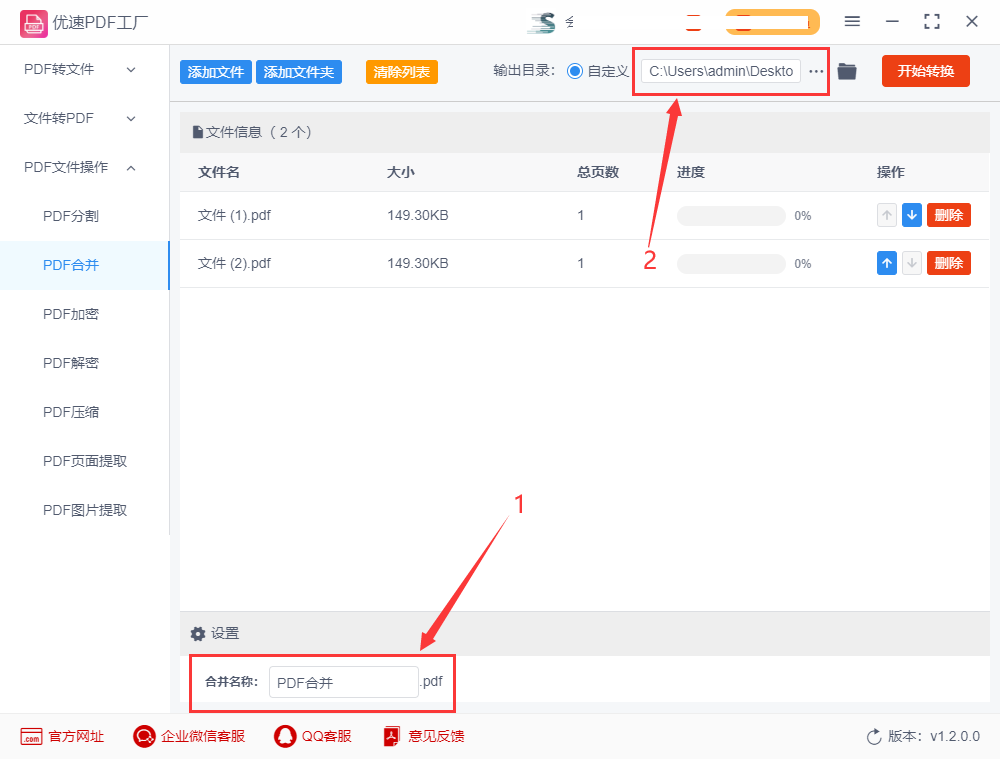Select PDF加密 in sidebar
The width and height of the screenshot is (1000, 760).
[71, 314]
